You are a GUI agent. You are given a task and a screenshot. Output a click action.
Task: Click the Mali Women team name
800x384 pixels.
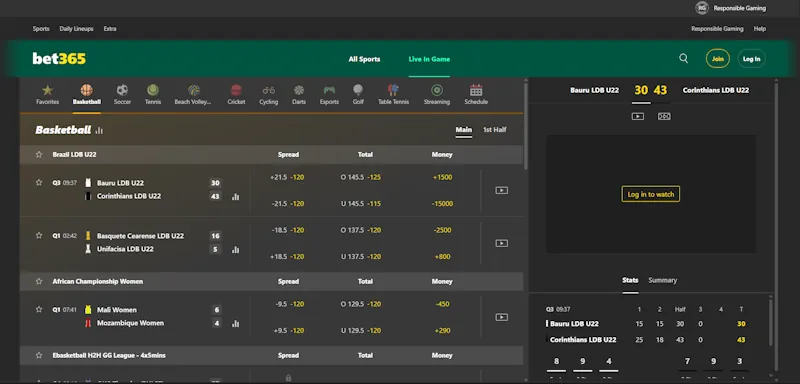point(117,310)
